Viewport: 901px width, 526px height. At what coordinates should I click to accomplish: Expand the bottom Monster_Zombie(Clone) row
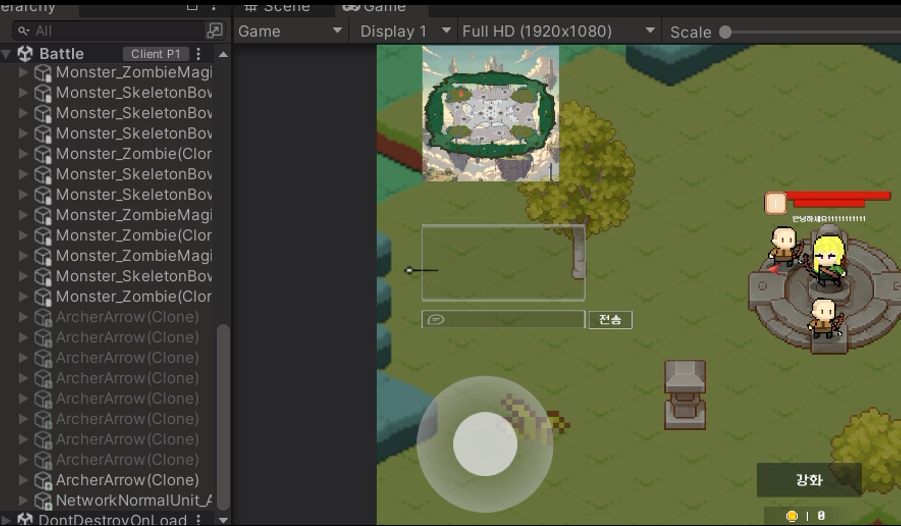pyautogui.click(x=23, y=297)
